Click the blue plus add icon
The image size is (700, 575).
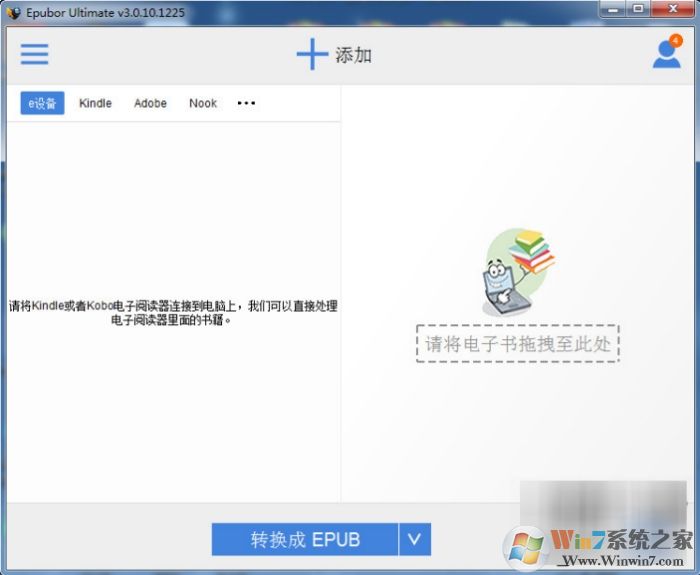pyautogui.click(x=312, y=54)
